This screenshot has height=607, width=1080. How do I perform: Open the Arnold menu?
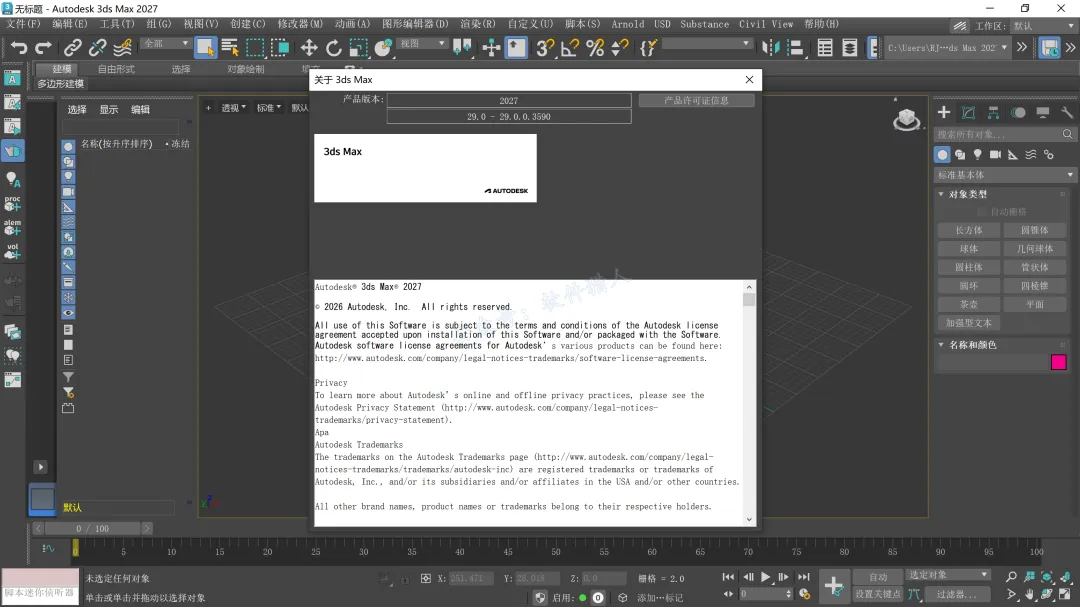(x=628, y=24)
